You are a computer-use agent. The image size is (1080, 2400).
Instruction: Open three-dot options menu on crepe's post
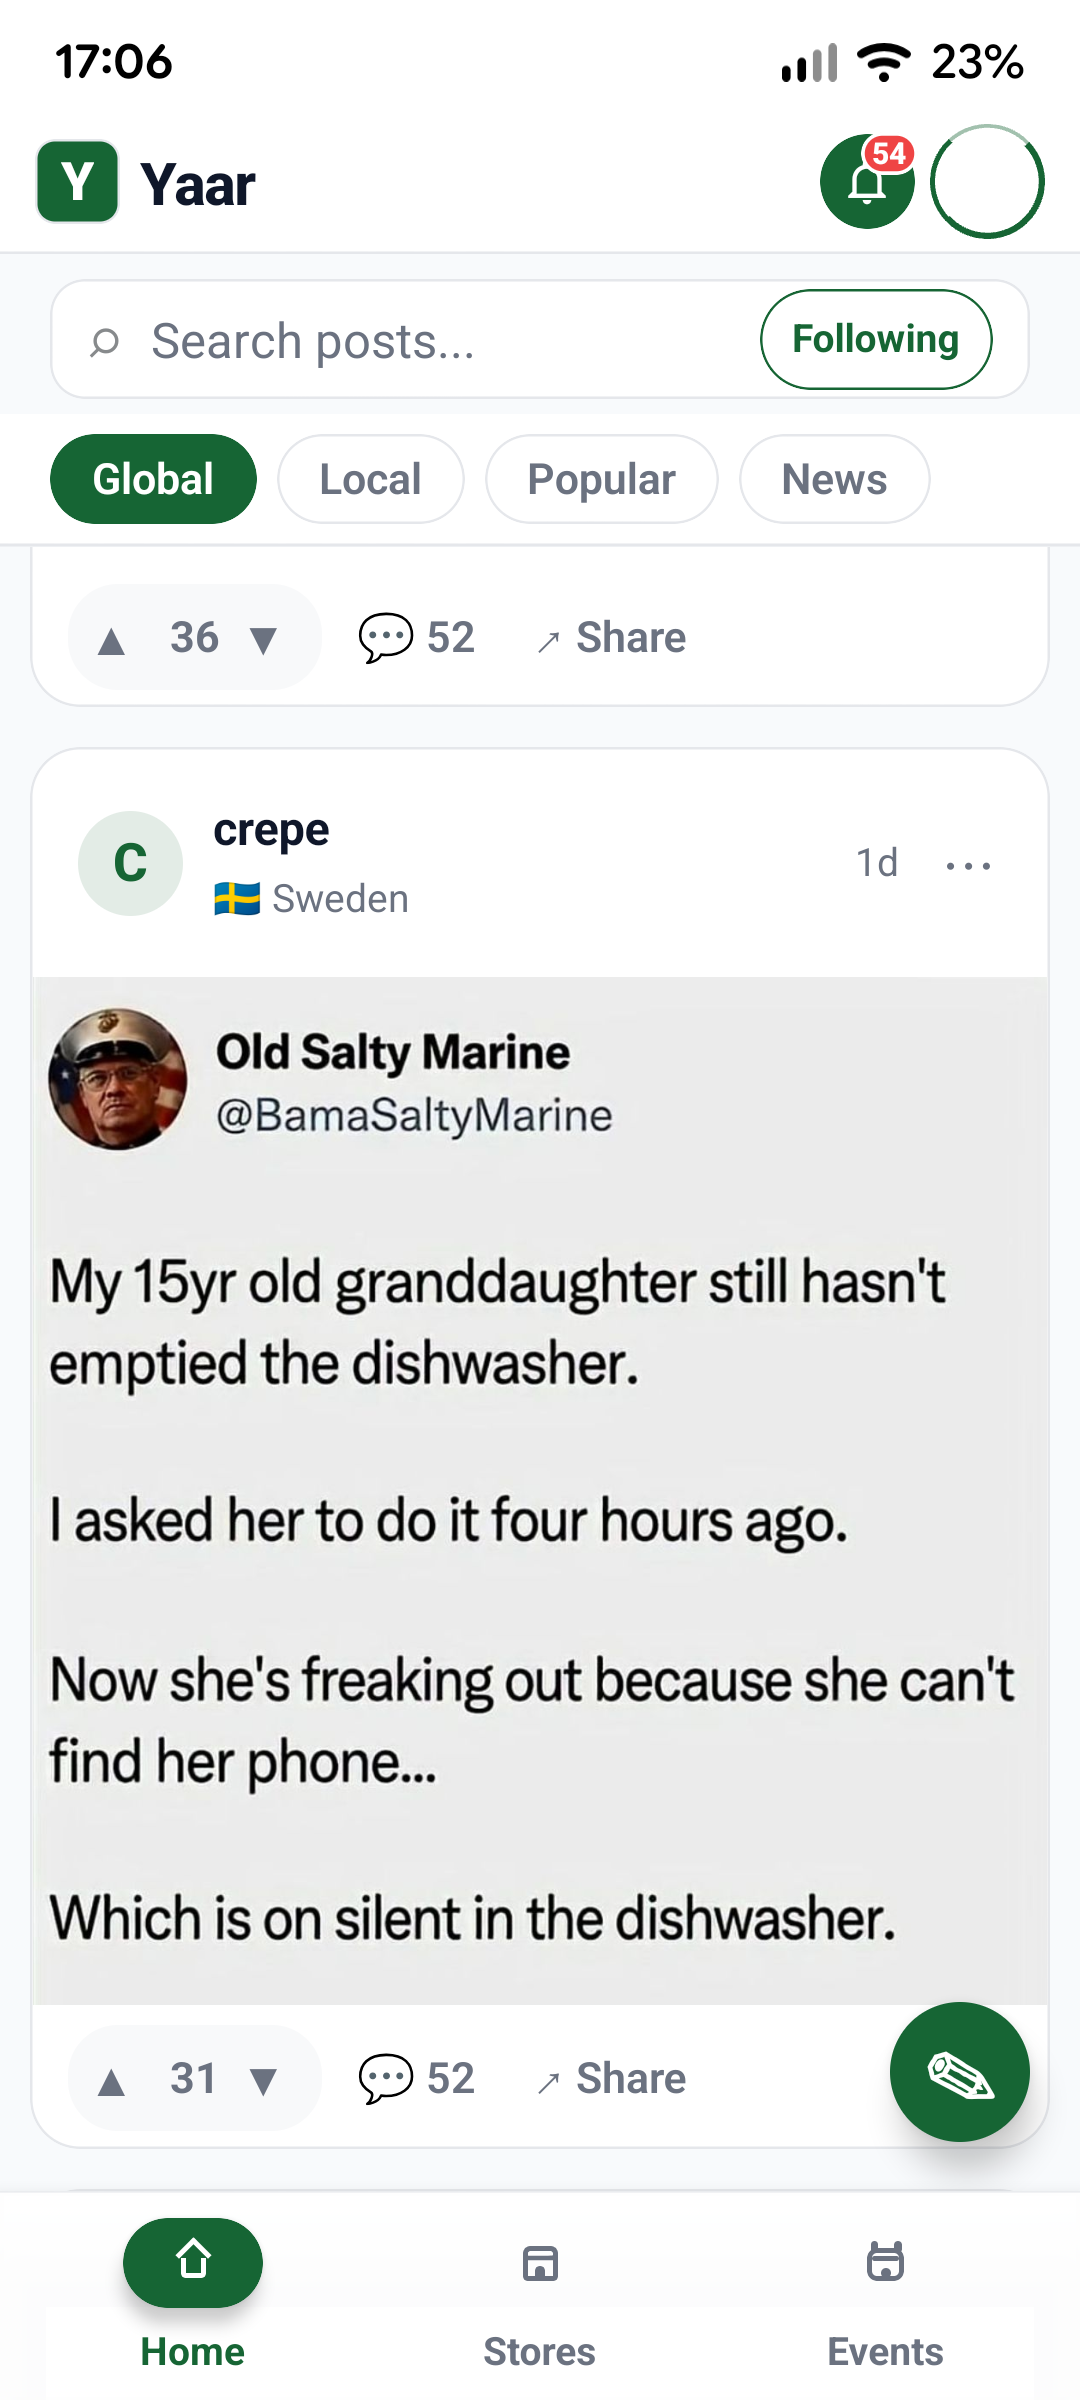coord(968,864)
